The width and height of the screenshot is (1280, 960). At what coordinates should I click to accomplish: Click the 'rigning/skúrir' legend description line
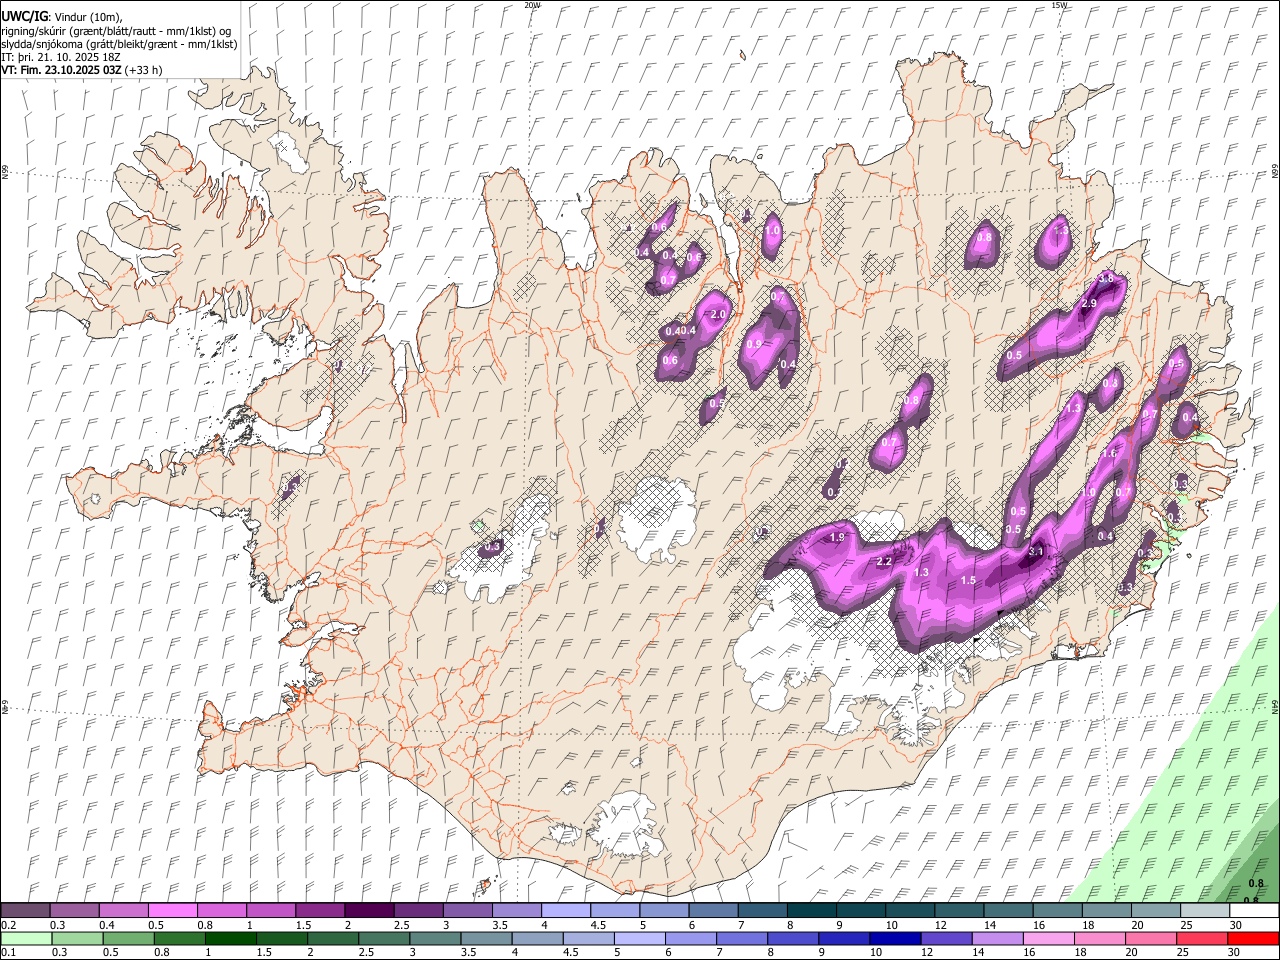click(x=117, y=31)
